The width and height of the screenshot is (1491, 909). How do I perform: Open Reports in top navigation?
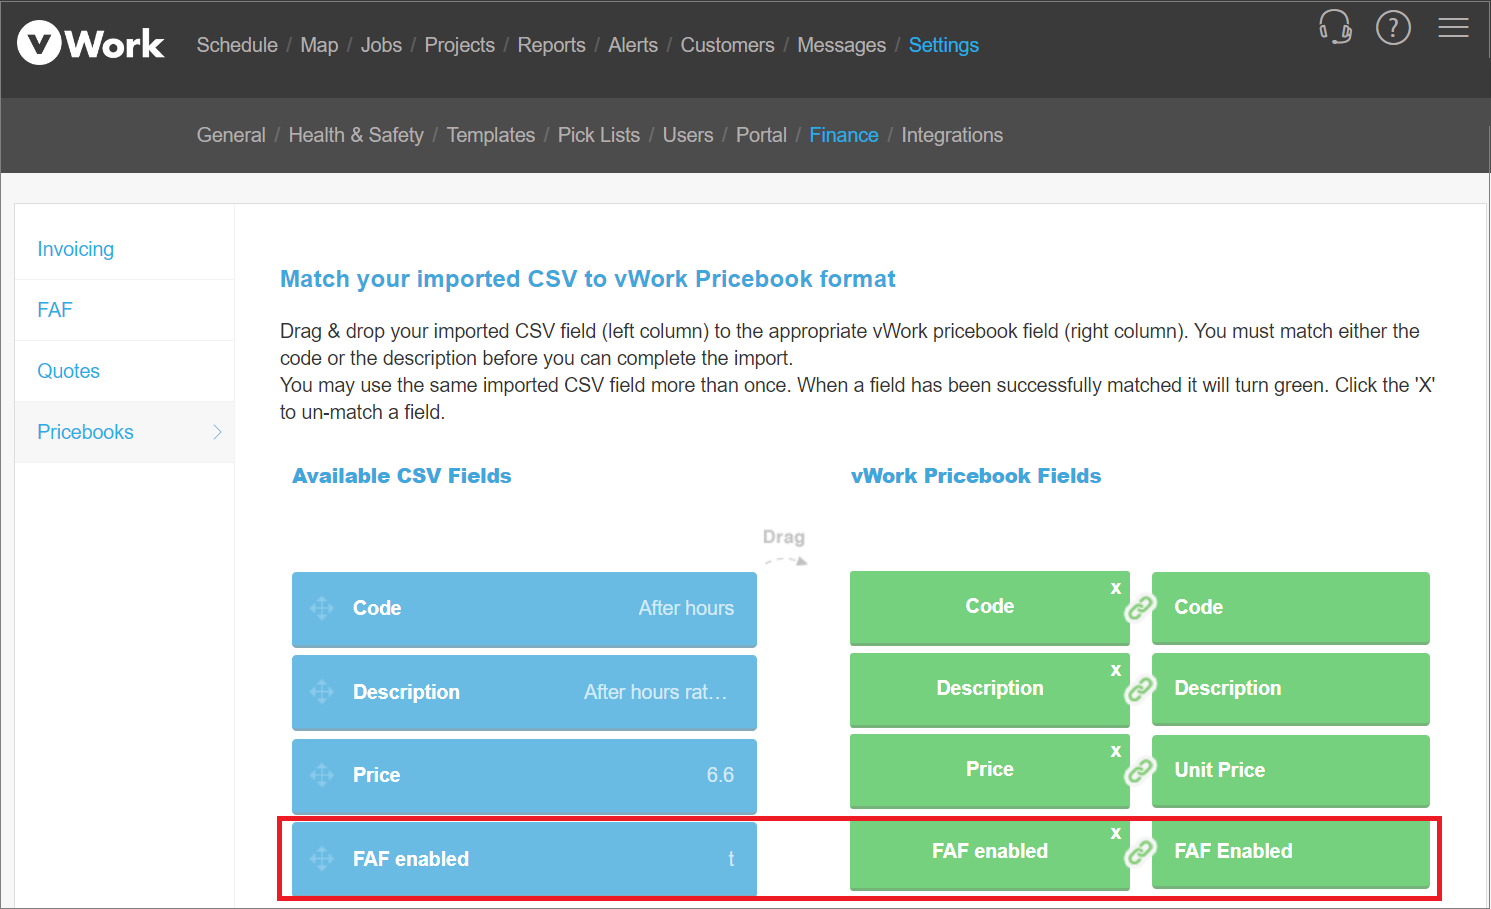551,45
